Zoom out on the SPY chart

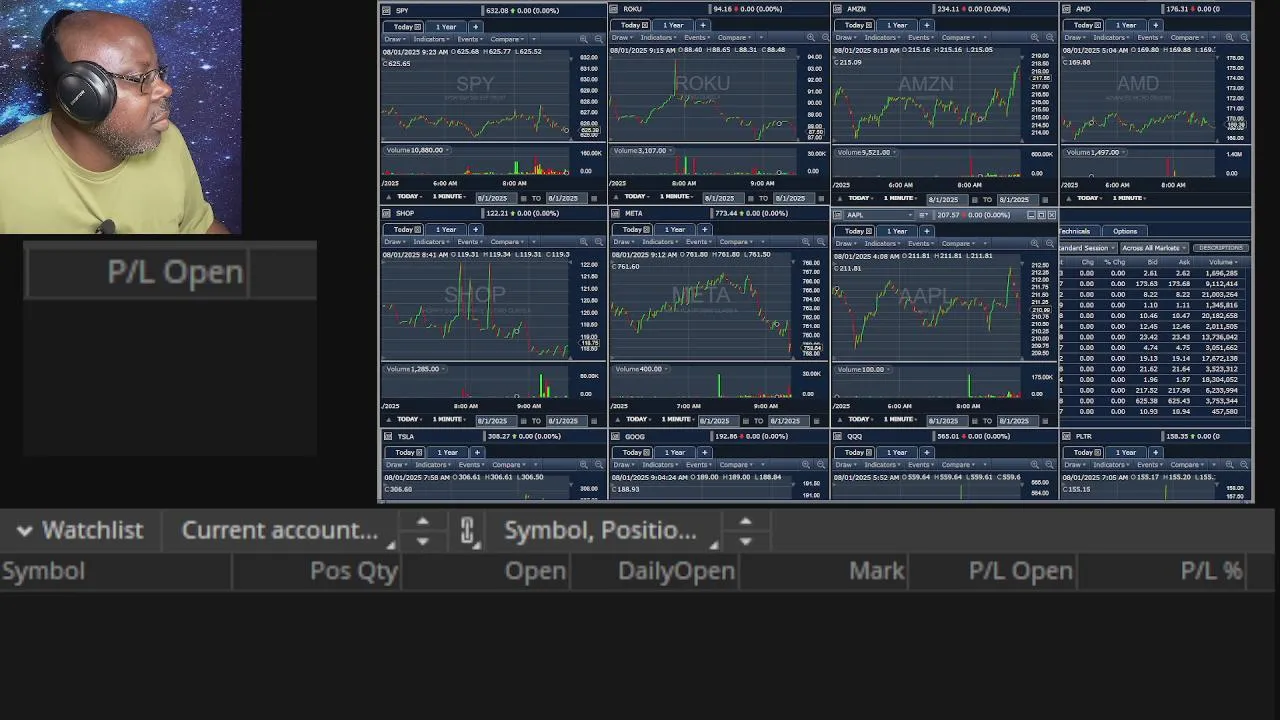(599, 39)
